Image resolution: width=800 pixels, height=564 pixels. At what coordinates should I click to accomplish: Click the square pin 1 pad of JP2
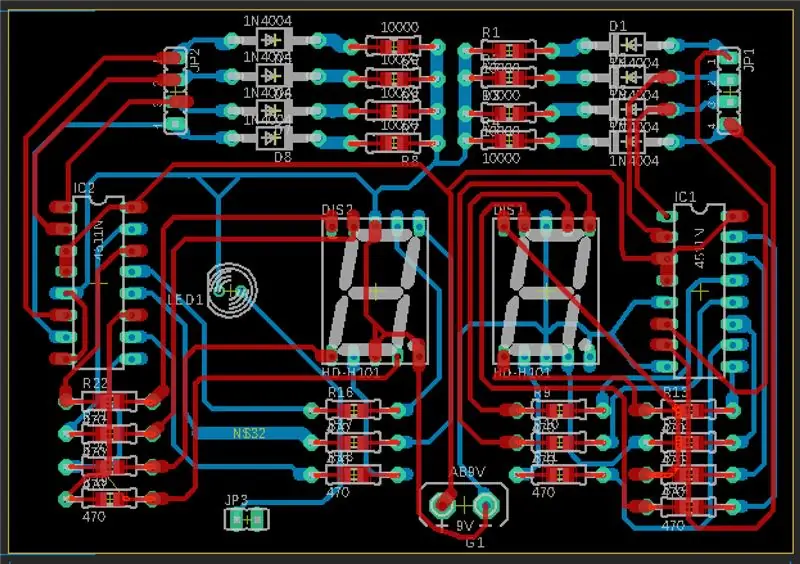click(176, 123)
